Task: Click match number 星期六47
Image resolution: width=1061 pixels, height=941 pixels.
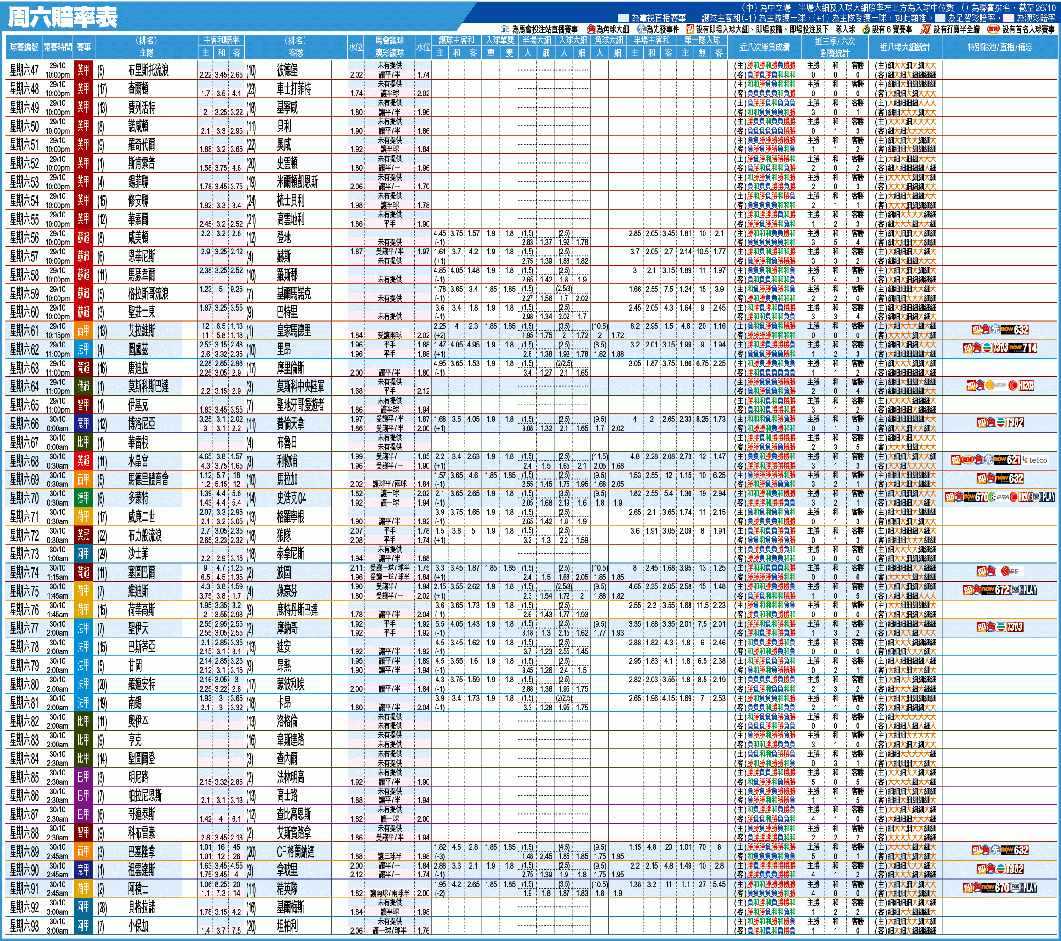Action: [x=24, y=70]
